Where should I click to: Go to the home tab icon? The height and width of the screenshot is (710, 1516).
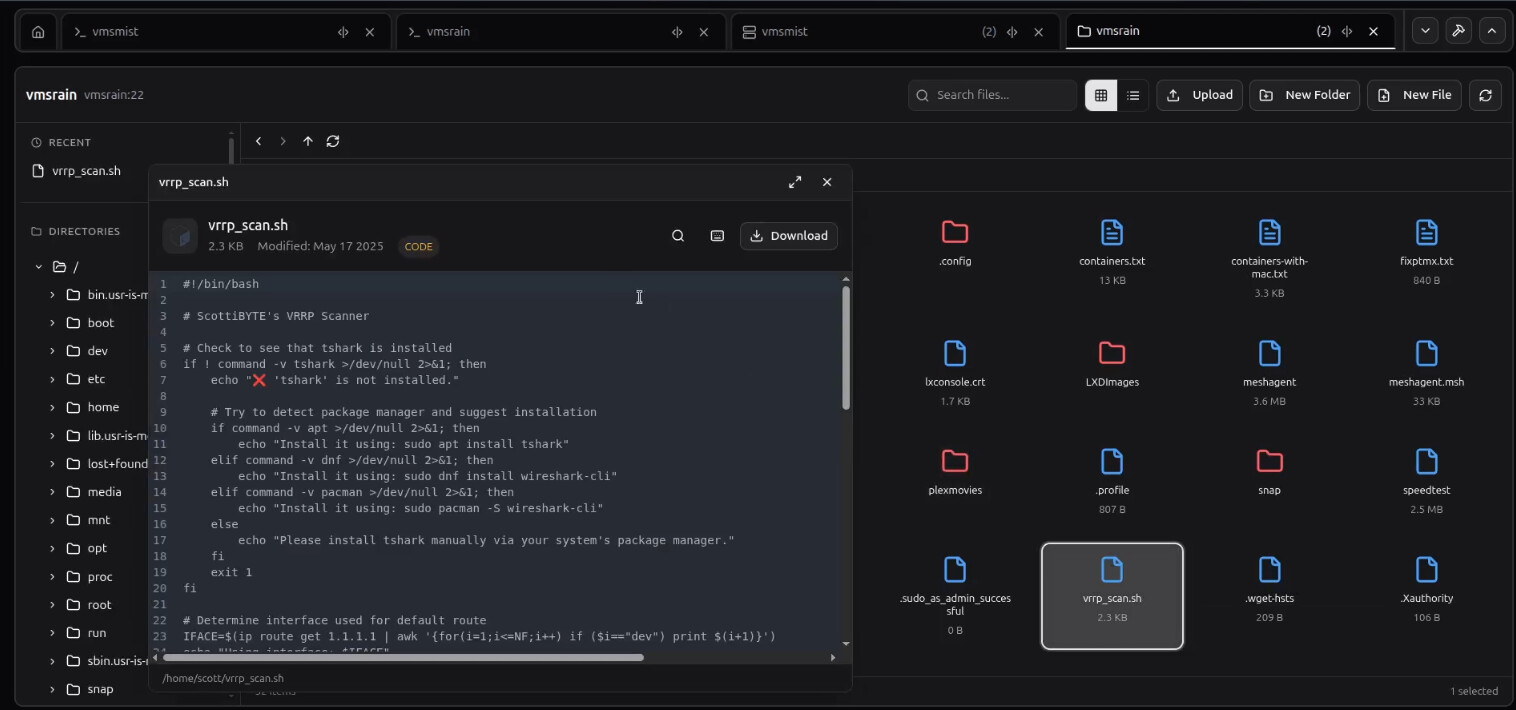[38, 32]
